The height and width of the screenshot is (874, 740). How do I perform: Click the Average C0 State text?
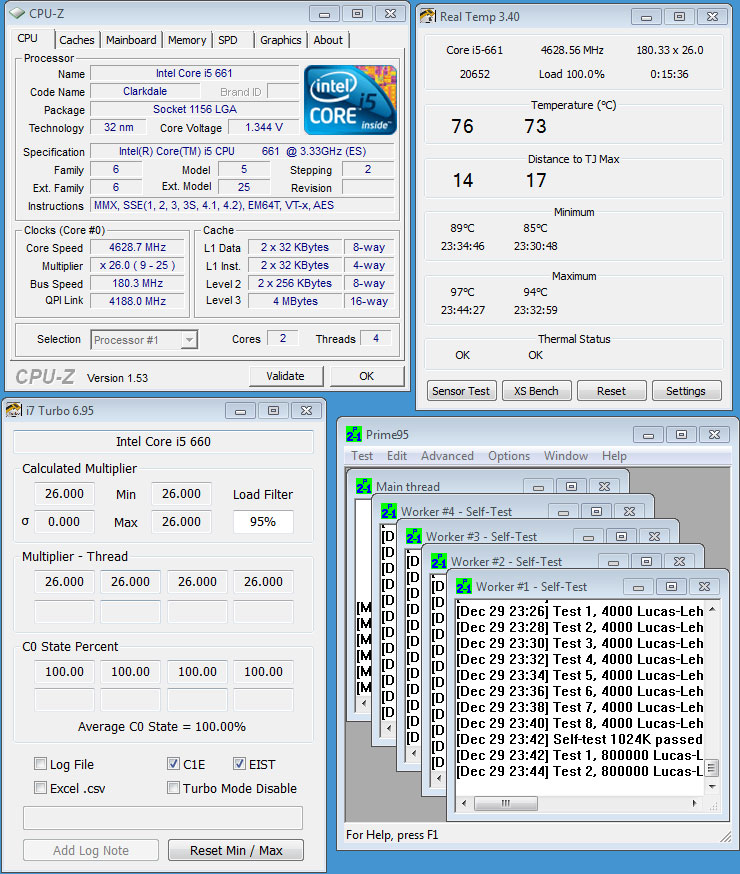pyautogui.click(x=162, y=727)
